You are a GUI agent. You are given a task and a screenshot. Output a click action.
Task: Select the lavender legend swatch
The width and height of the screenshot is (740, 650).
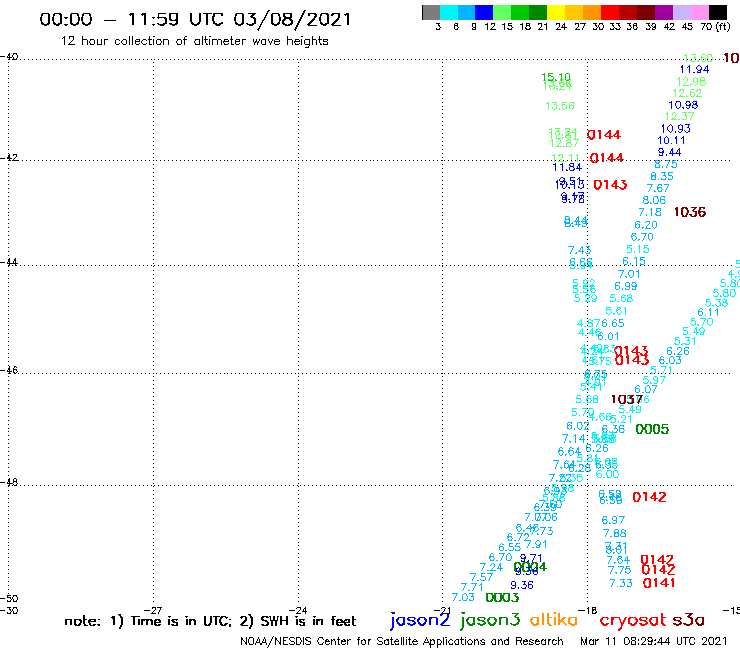(x=682, y=12)
